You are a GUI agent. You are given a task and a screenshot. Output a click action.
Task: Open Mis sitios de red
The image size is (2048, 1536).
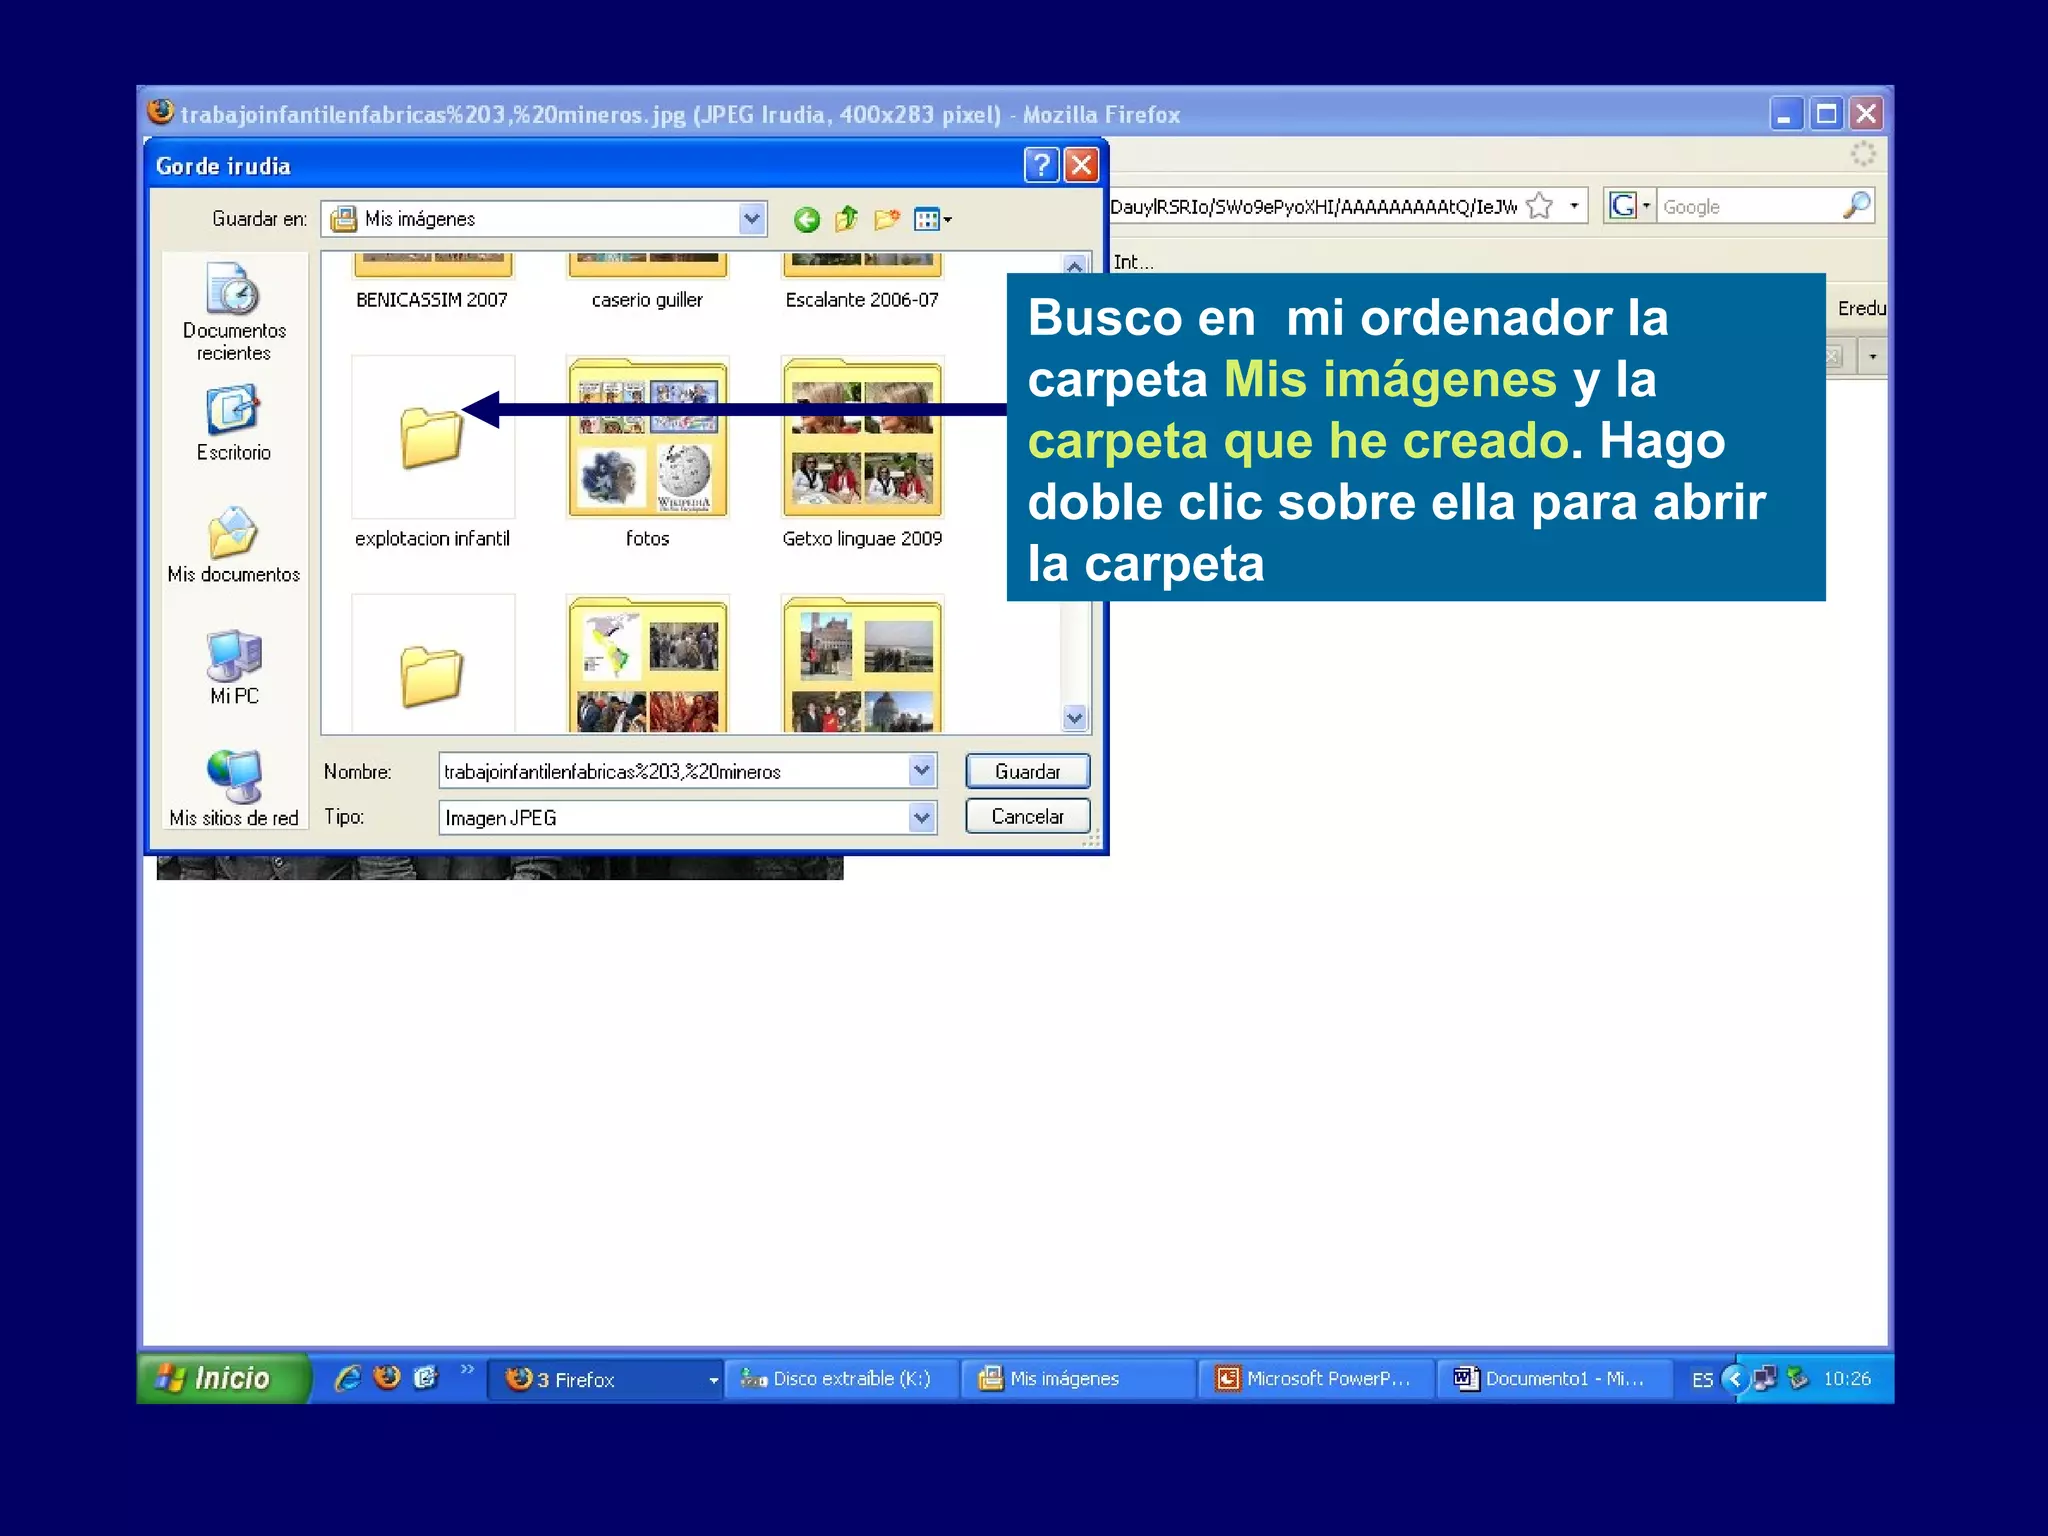point(234,789)
